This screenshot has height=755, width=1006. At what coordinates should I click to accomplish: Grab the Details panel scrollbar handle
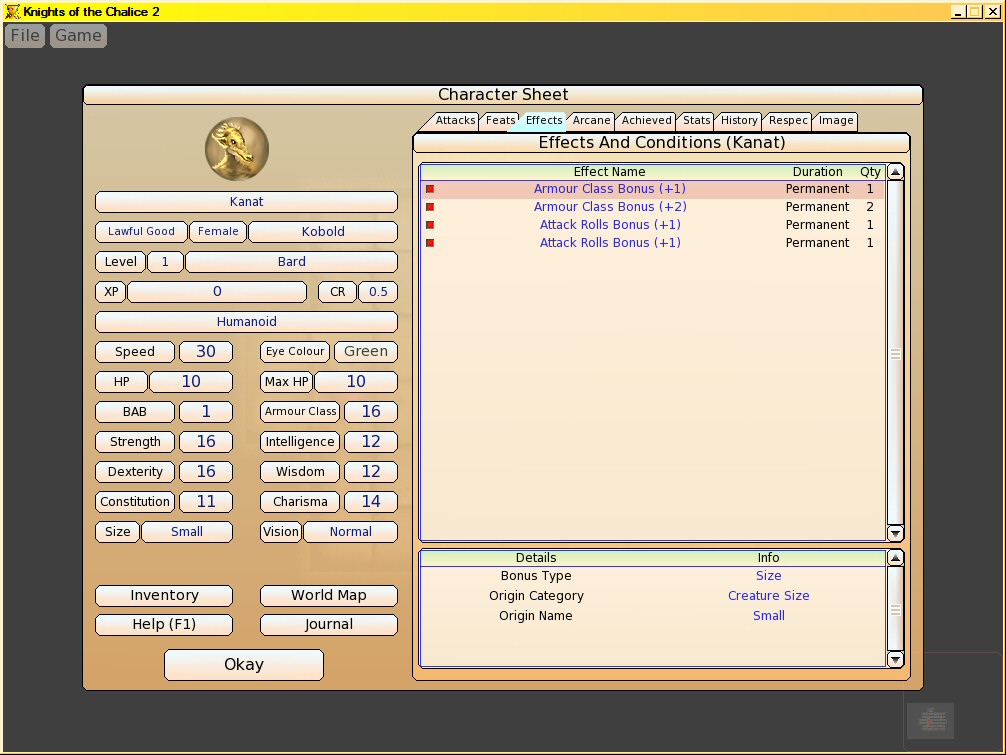[895, 609]
